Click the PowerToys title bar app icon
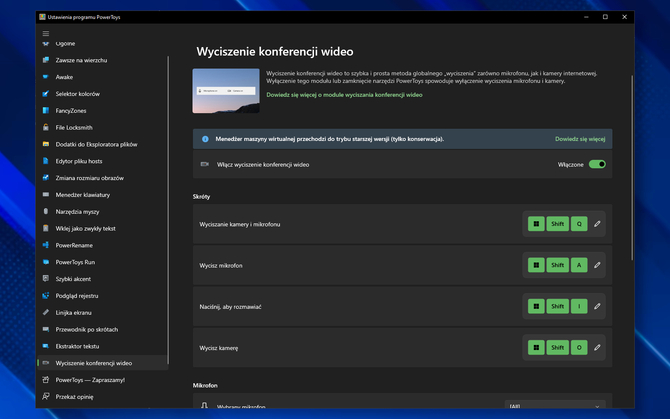670x419 pixels. tap(42, 17)
